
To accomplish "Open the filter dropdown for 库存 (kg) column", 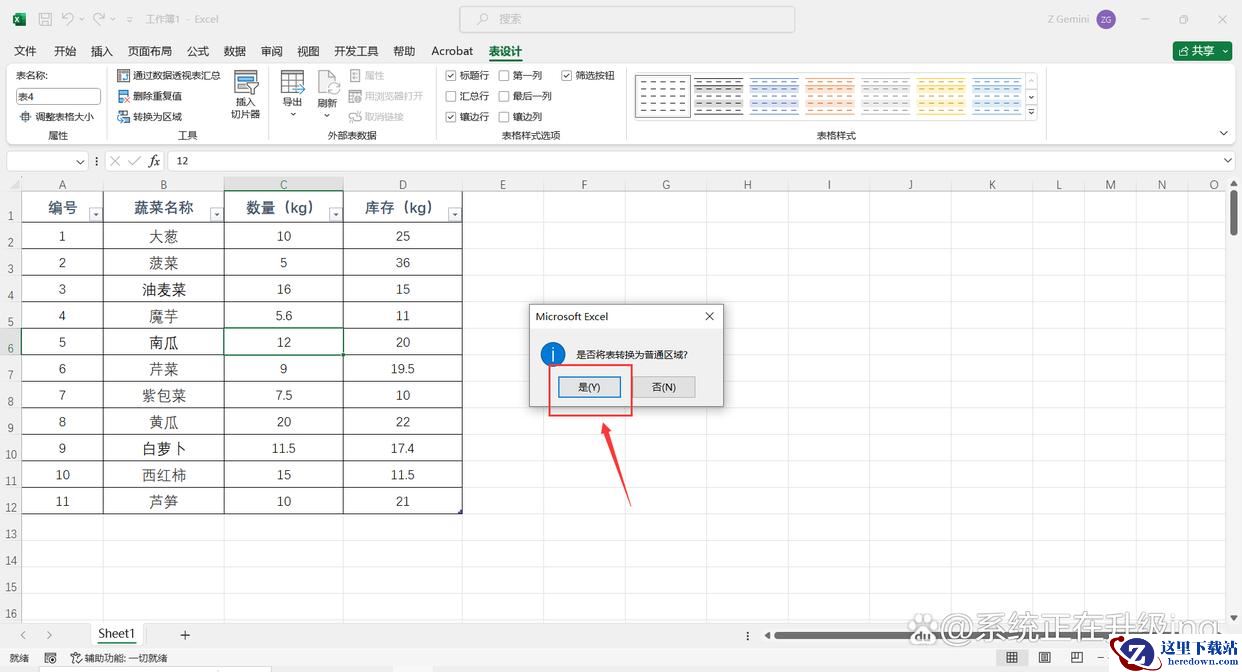I will 454,215.
